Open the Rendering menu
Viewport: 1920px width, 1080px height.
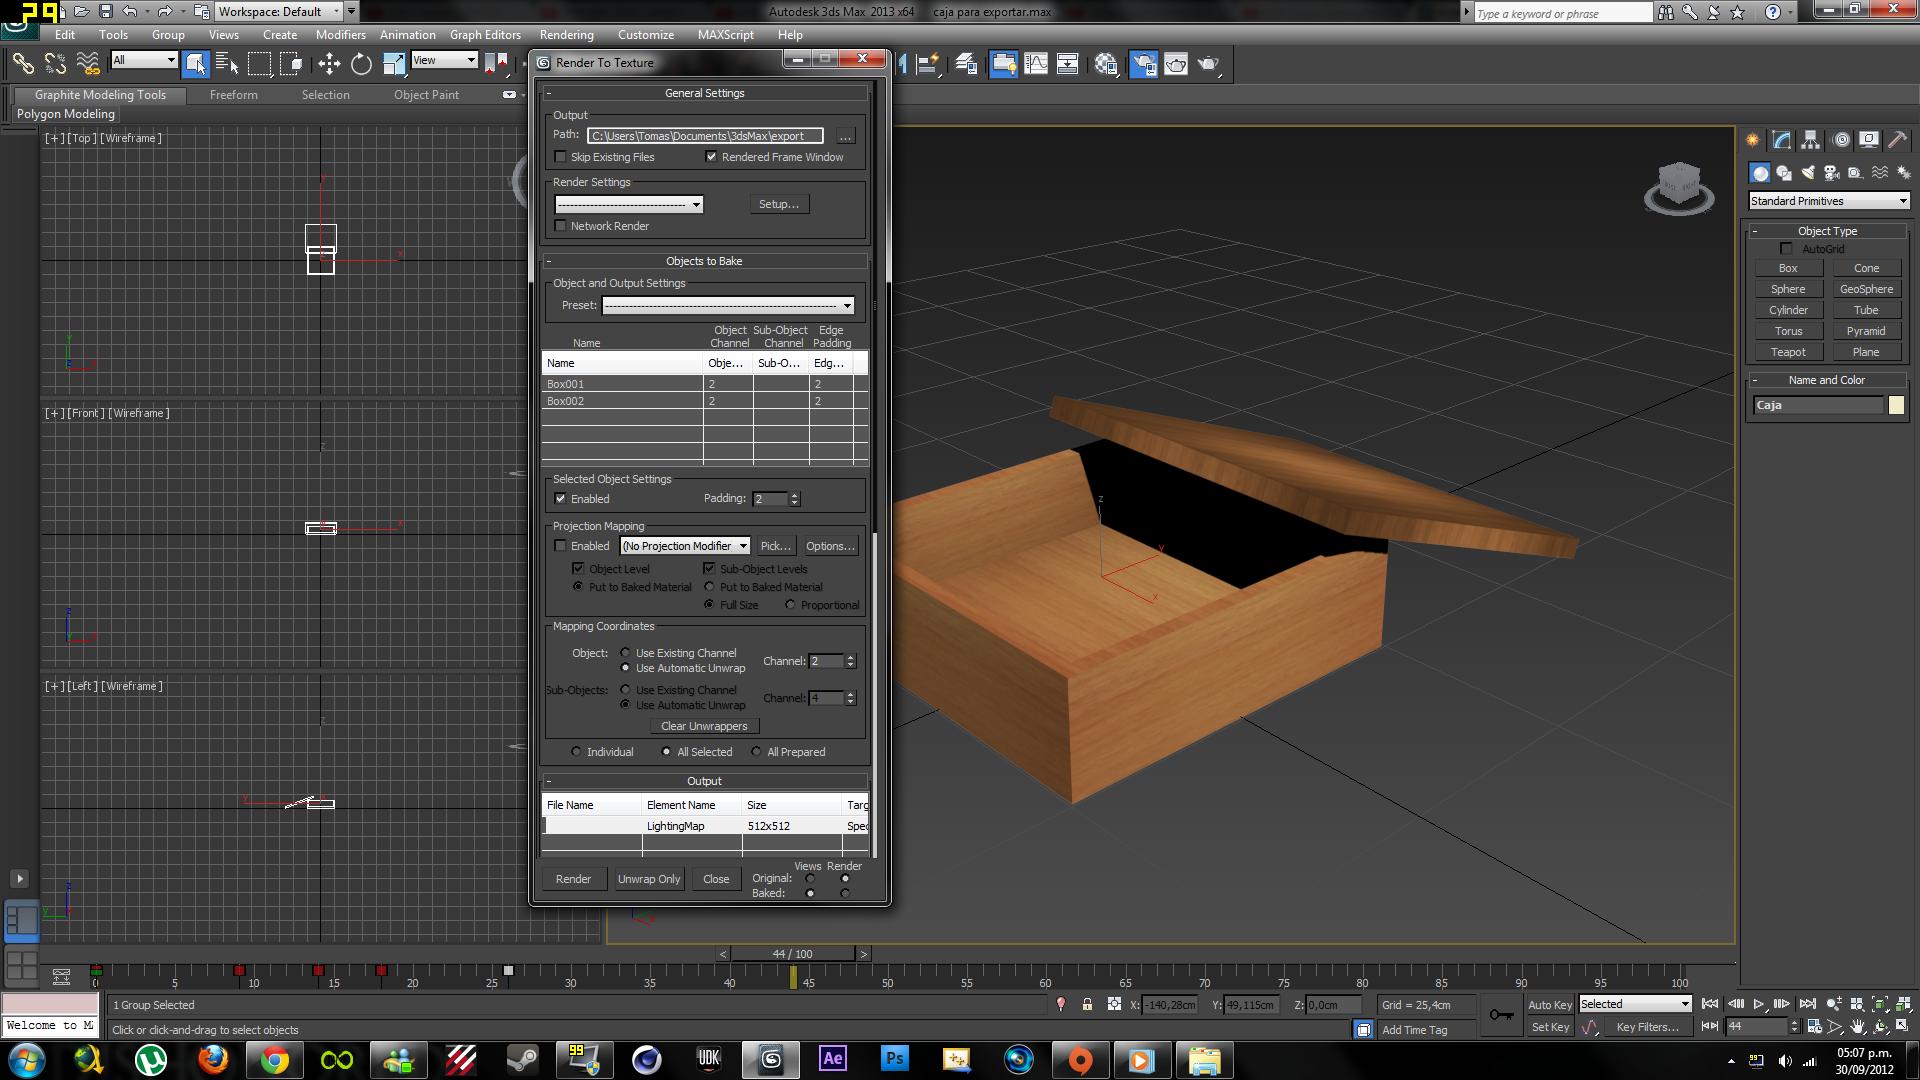566,34
